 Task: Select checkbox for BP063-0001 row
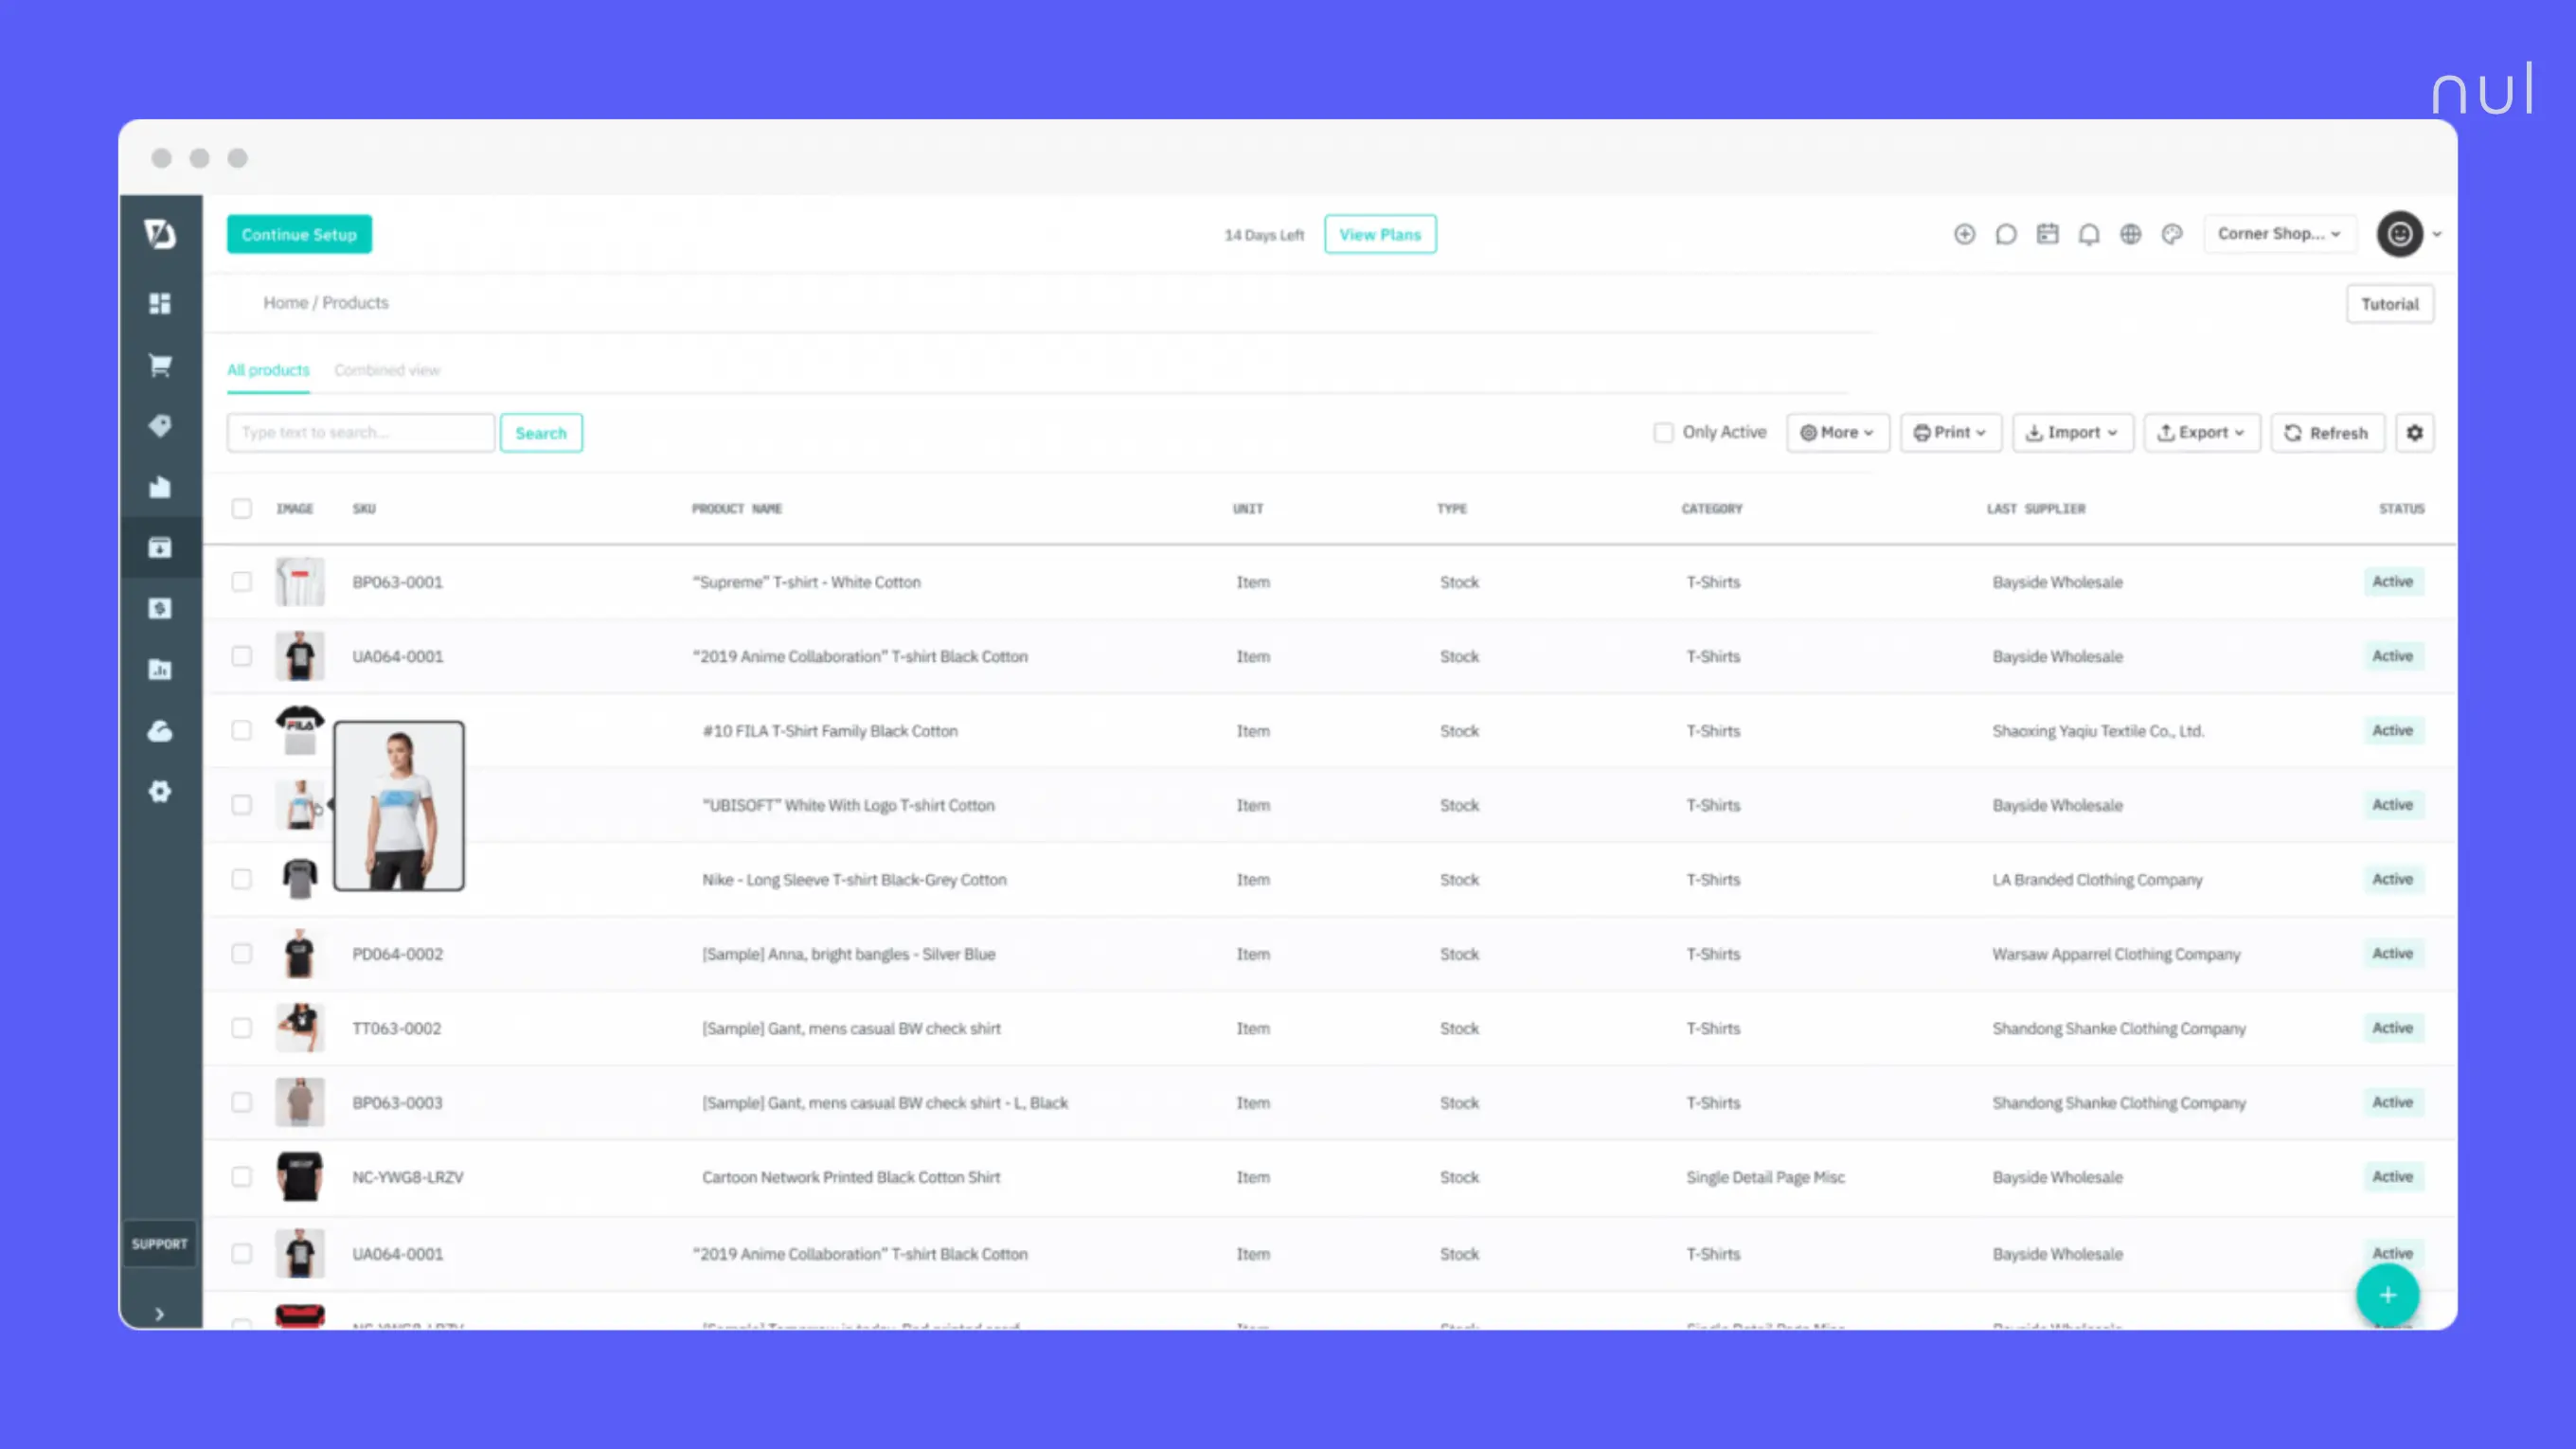pos(242,582)
